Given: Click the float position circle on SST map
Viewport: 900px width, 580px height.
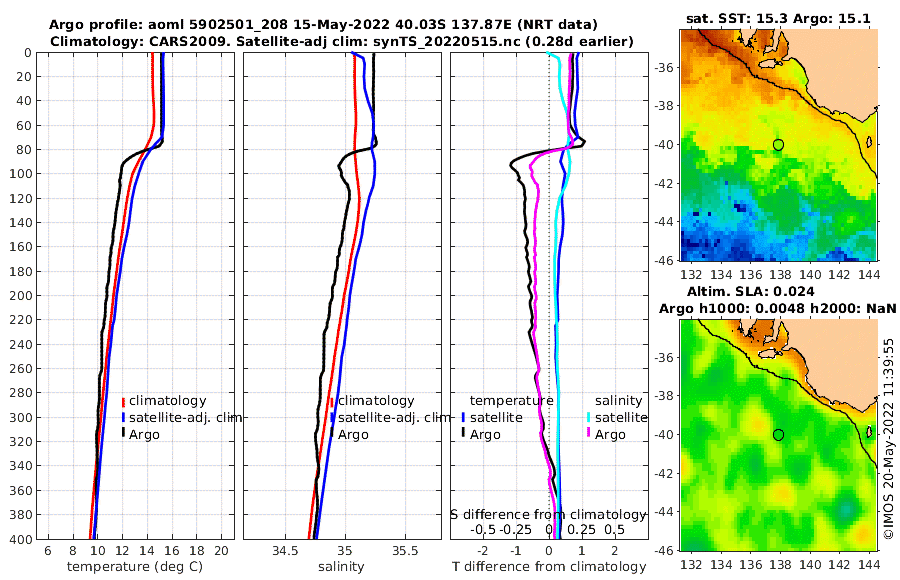Looking at the screenshot, I should coord(778,145).
